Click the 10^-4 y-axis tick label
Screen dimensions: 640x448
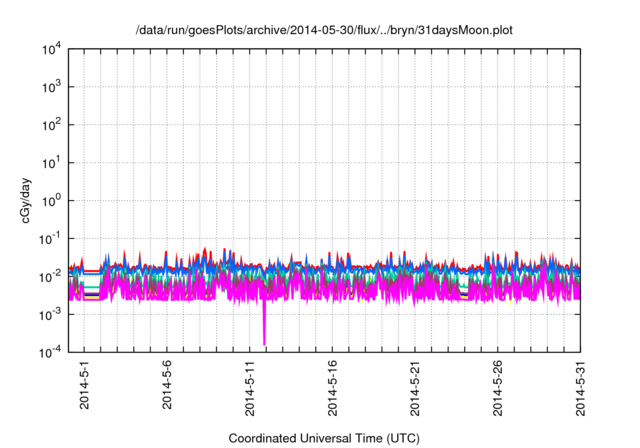[52, 352]
